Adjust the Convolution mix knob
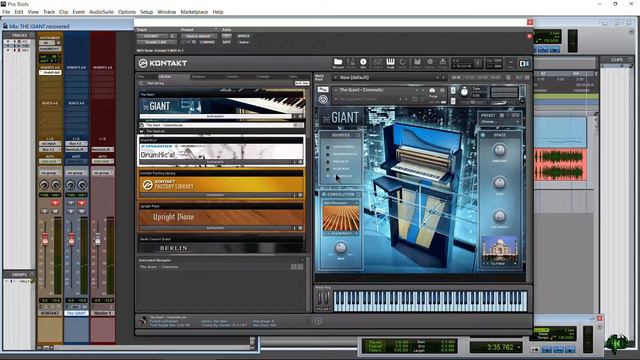Screen dimensions: 640x360 pos(340,247)
